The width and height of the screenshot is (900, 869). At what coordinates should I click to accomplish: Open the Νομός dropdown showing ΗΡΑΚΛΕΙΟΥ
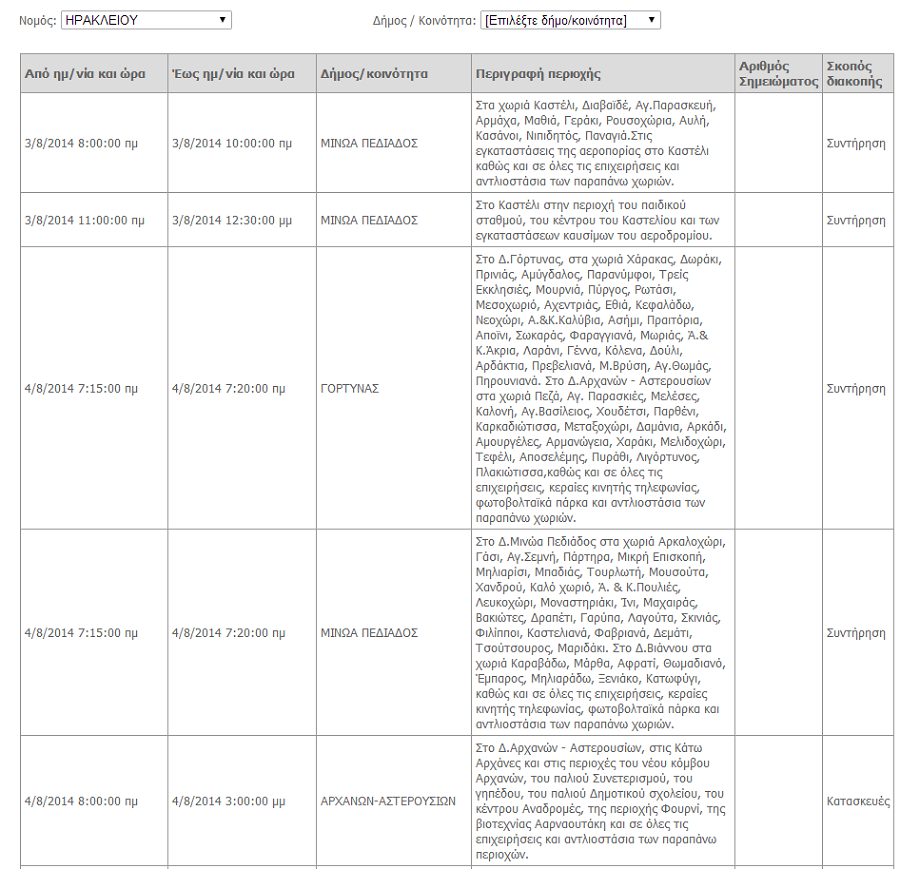145,20
